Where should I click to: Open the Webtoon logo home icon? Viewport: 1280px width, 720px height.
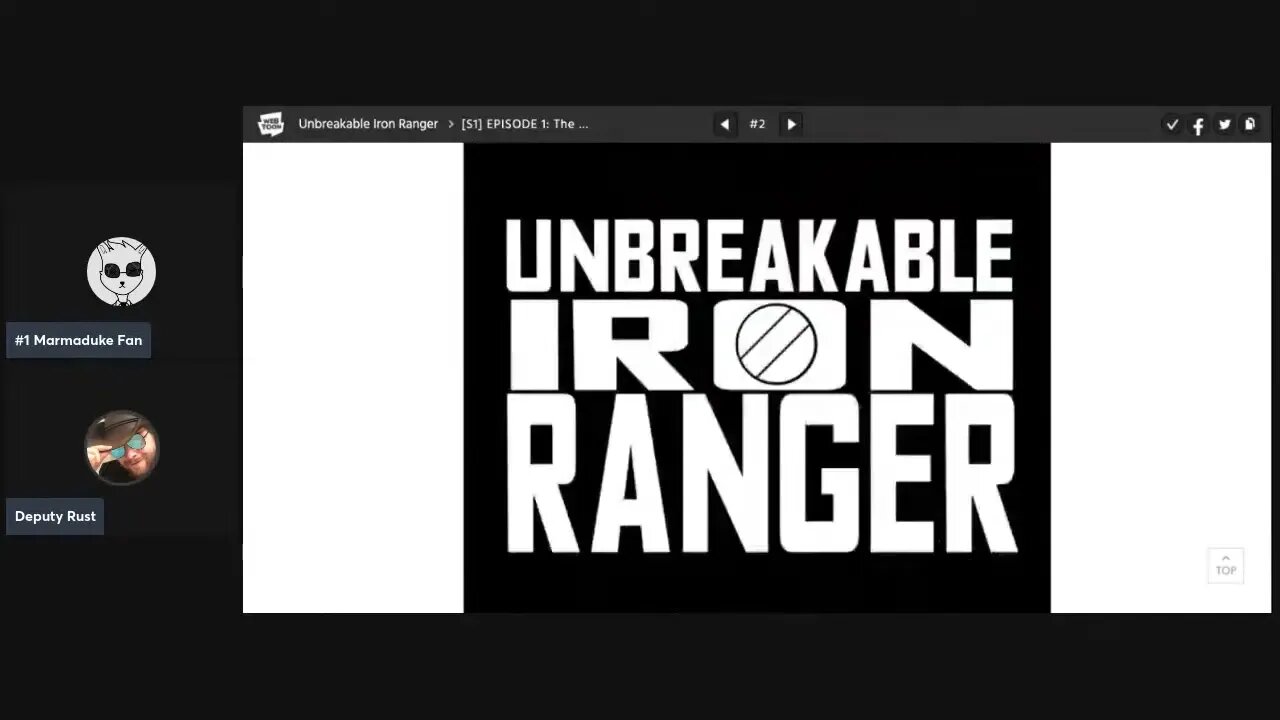(x=271, y=124)
